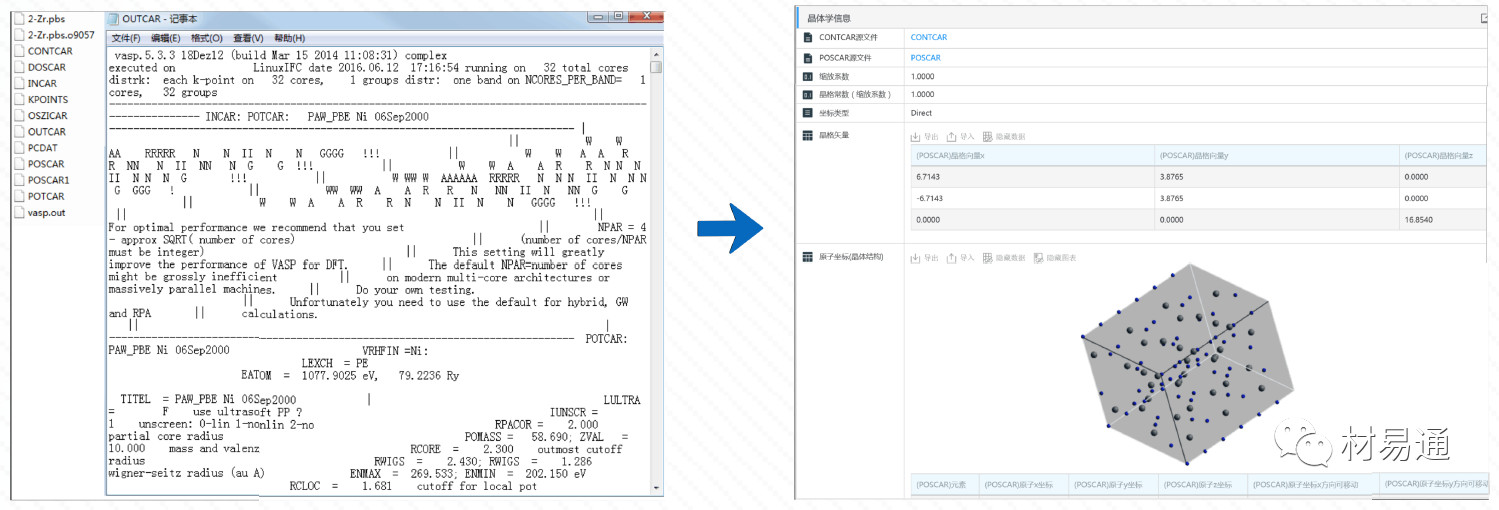Click Notepad scrollbar up arrow
Screen dimensions: 1499x510
(656, 53)
